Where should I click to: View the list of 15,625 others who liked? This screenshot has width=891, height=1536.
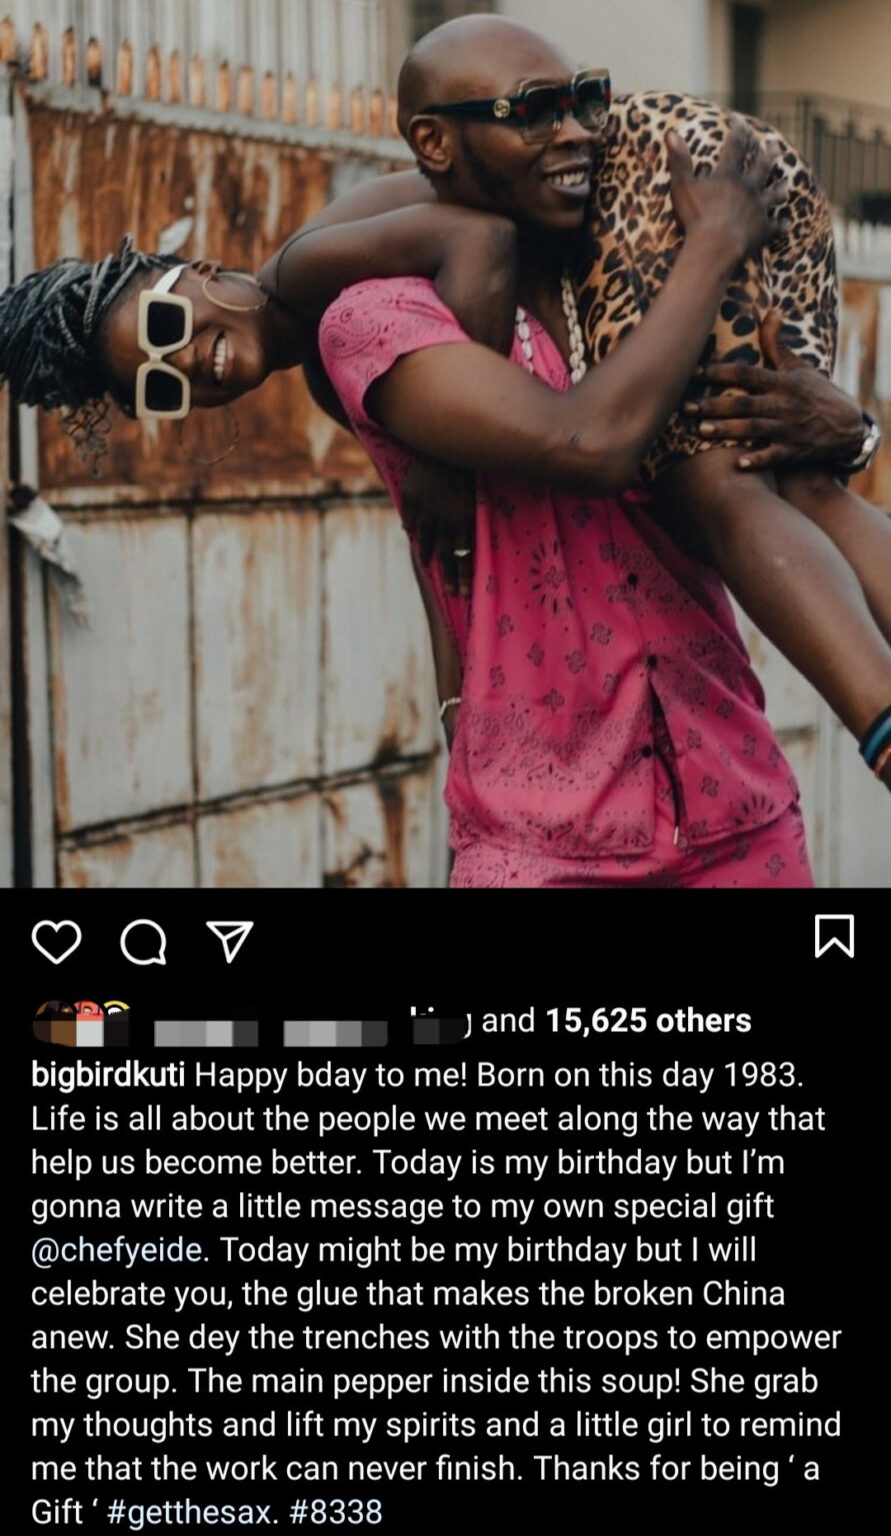(x=648, y=1020)
